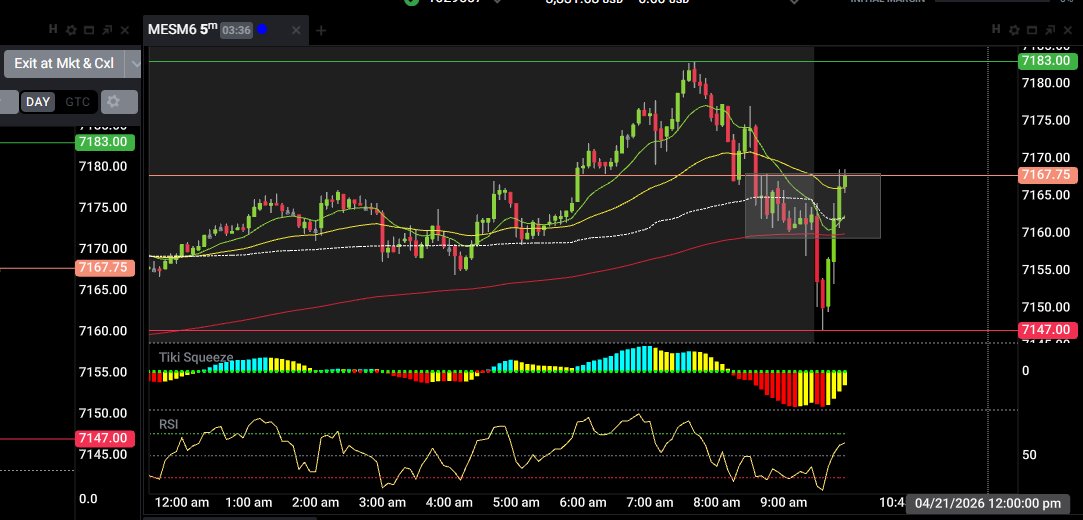The width and height of the screenshot is (1083, 520).
Task: Pop out the left panel with arrow icon
Action: [x=106, y=30]
